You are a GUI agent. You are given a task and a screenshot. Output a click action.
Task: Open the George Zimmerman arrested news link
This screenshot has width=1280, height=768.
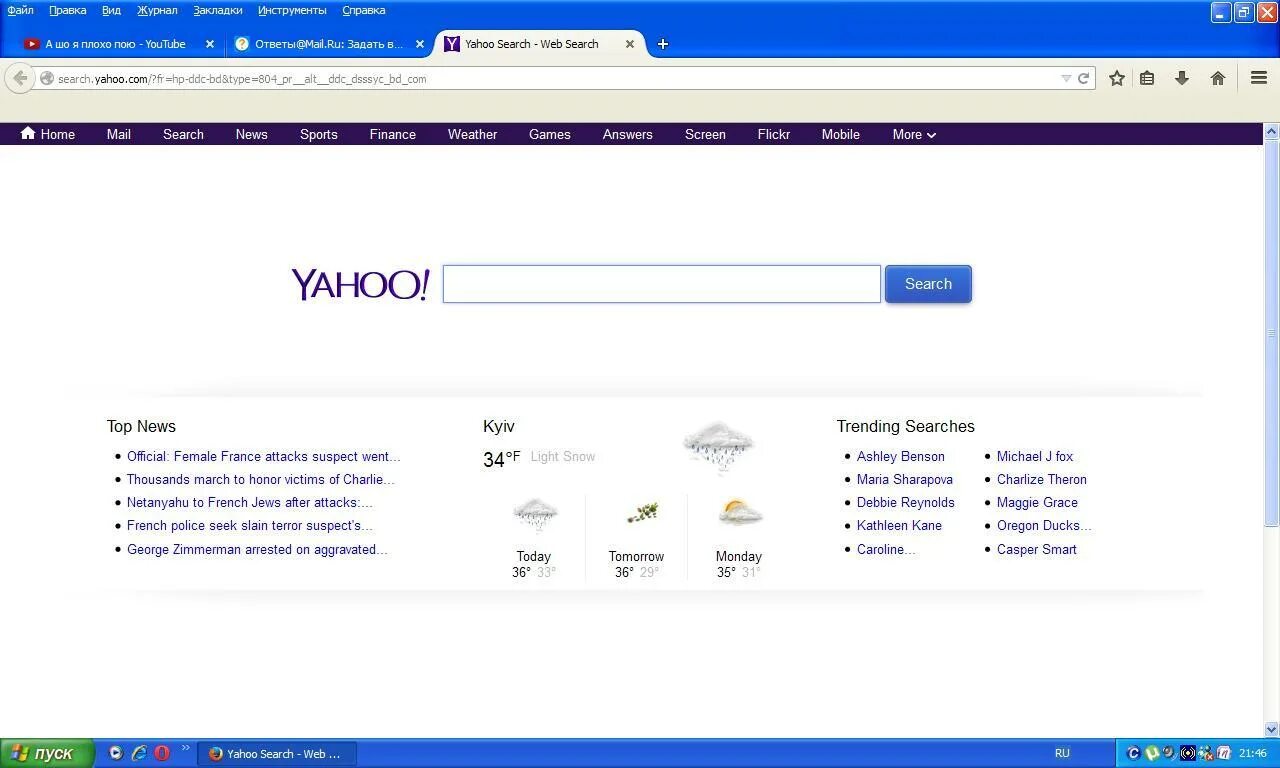pyautogui.click(x=257, y=549)
